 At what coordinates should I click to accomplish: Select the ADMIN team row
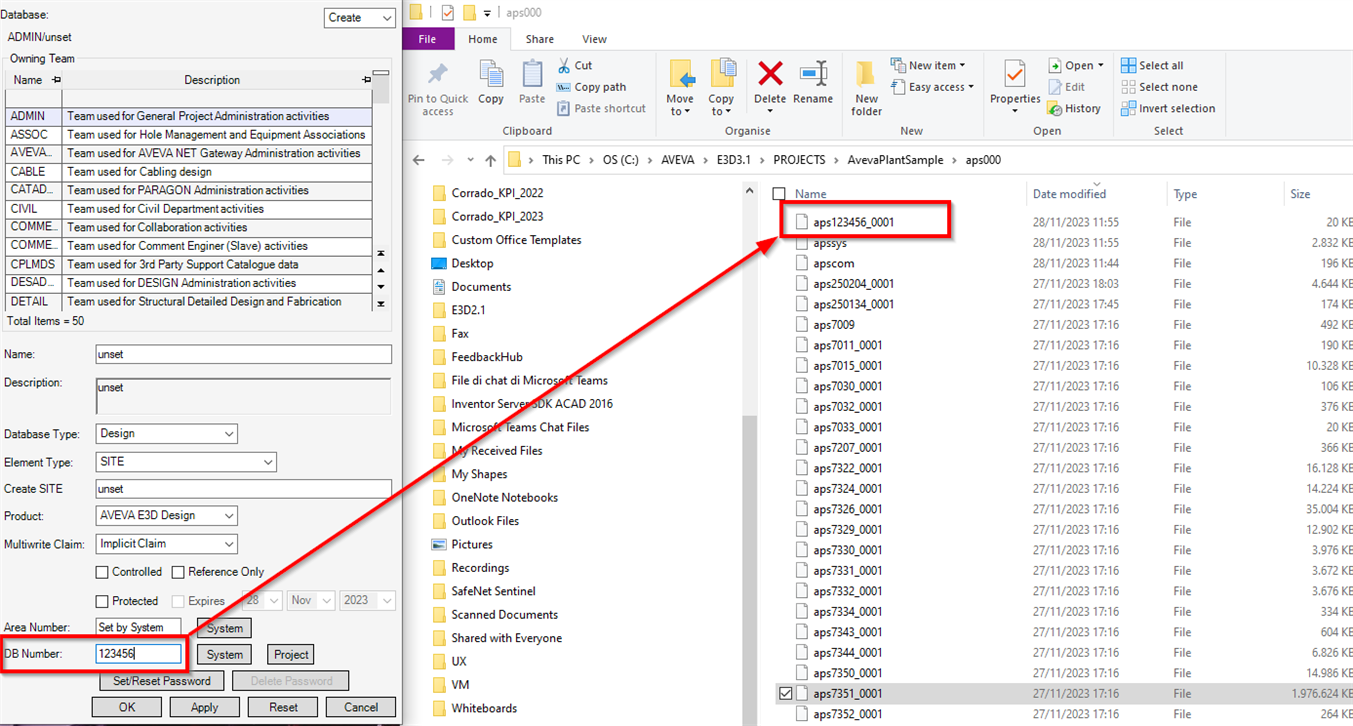[189, 116]
